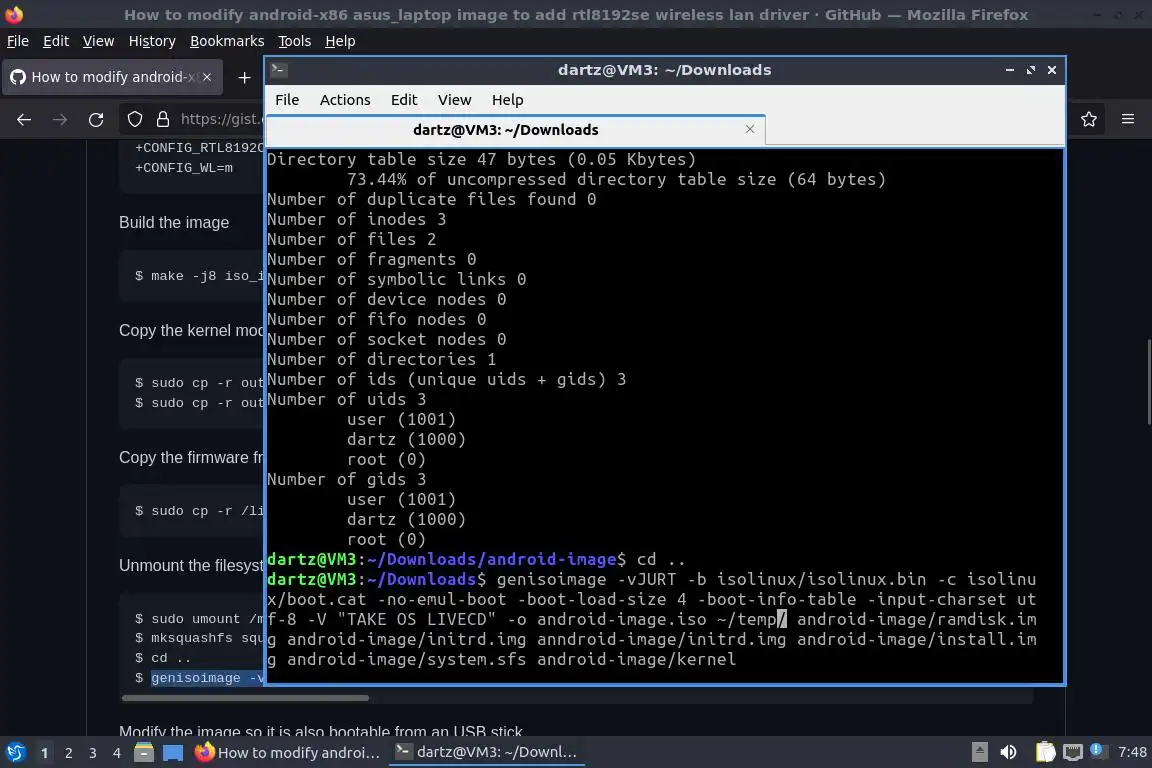The width and height of the screenshot is (1152, 768).
Task: Click the network connection tray icon
Action: [x=1073, y=752]
